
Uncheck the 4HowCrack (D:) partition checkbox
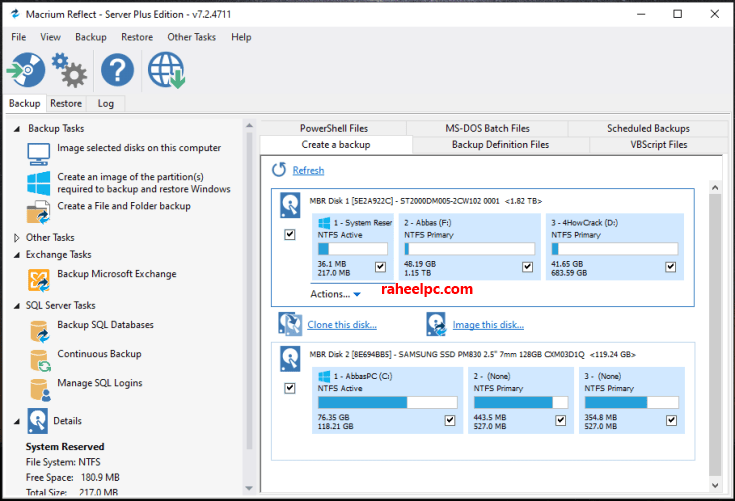(670, 267)
